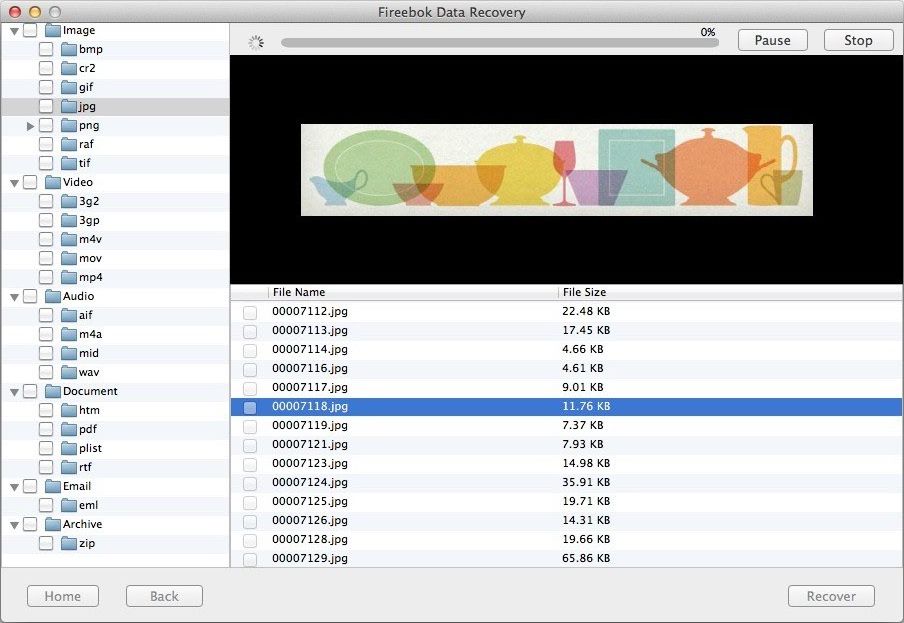The image size is (904, 623).
Task: Tick the Archive category checkbox
Action: tap(30, 525)
